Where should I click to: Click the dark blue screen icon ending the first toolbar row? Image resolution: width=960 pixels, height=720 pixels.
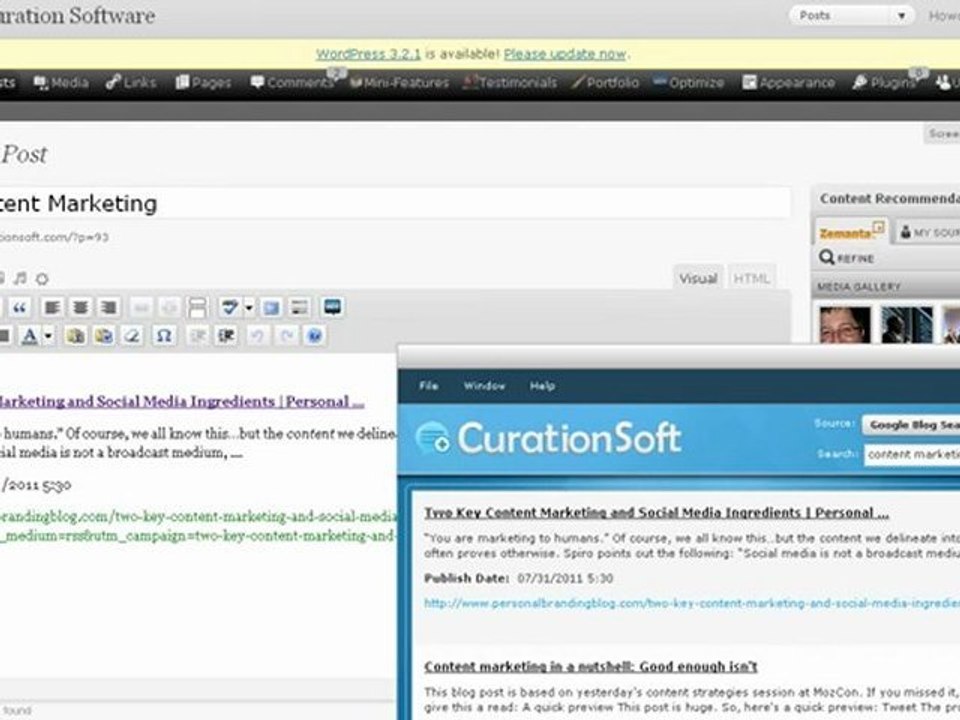[332, 307]
